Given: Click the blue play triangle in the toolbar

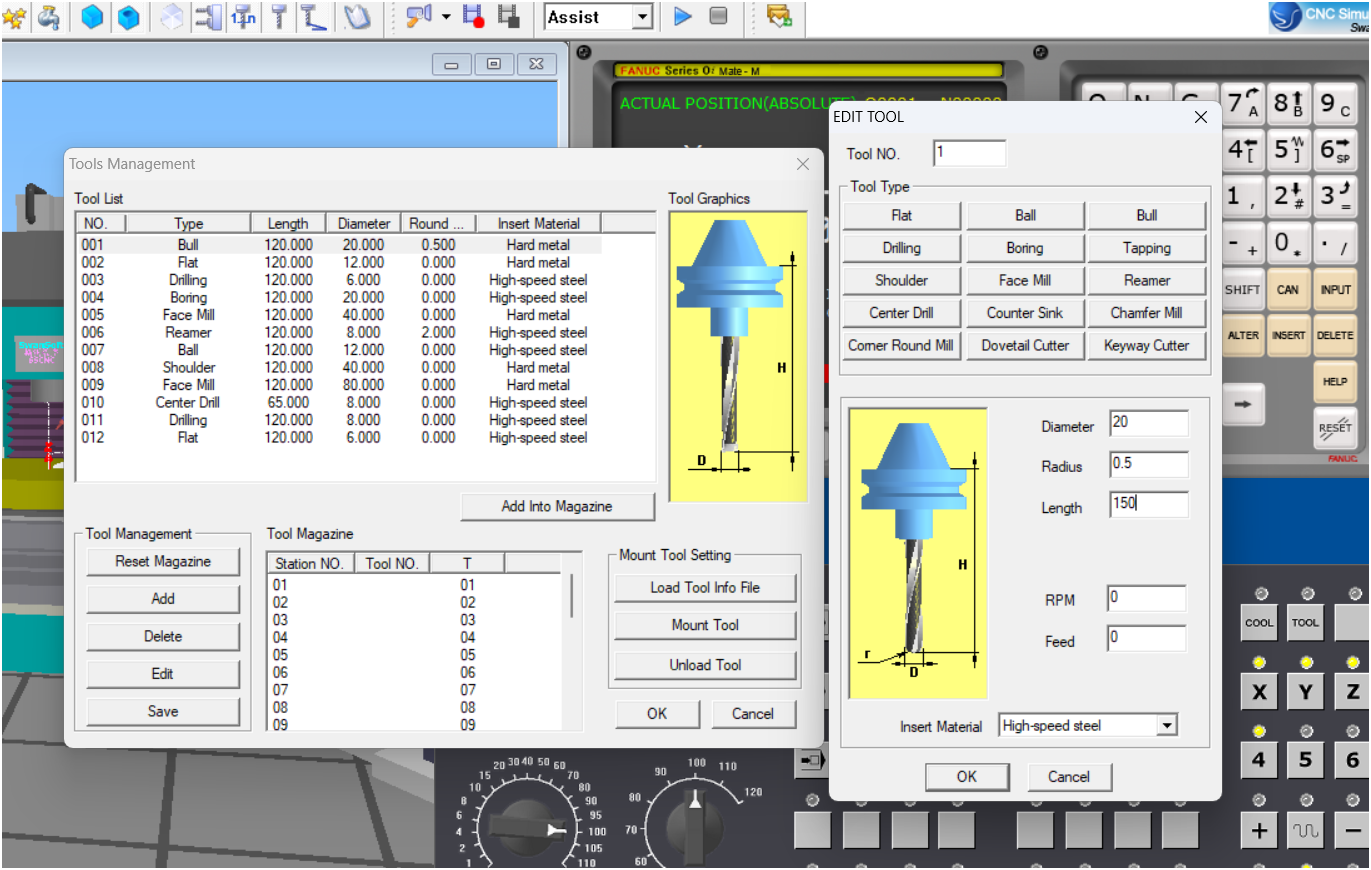Looking at the screenshot, I should 683,16.
